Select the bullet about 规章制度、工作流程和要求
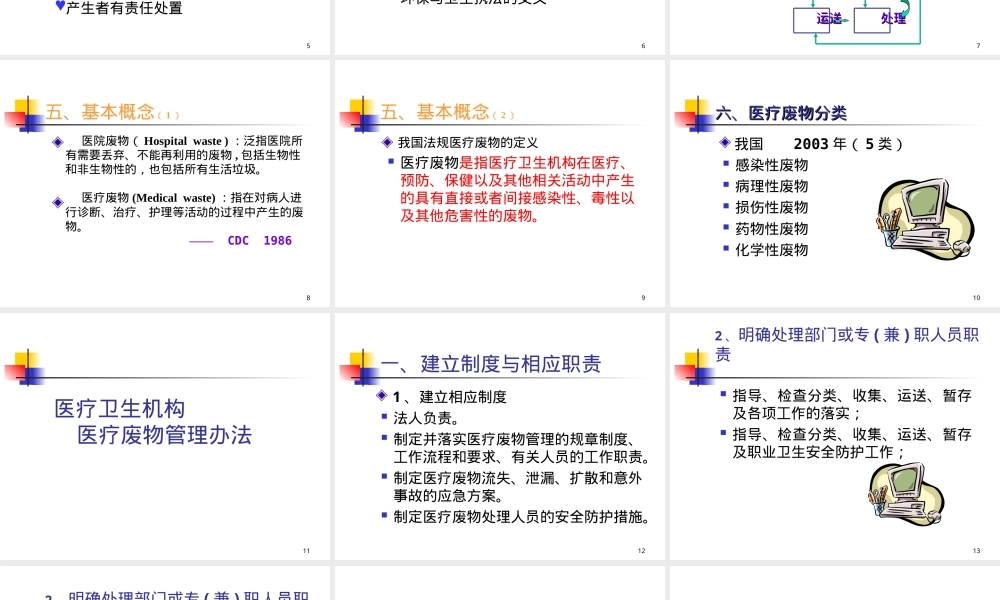 [522, 448]
